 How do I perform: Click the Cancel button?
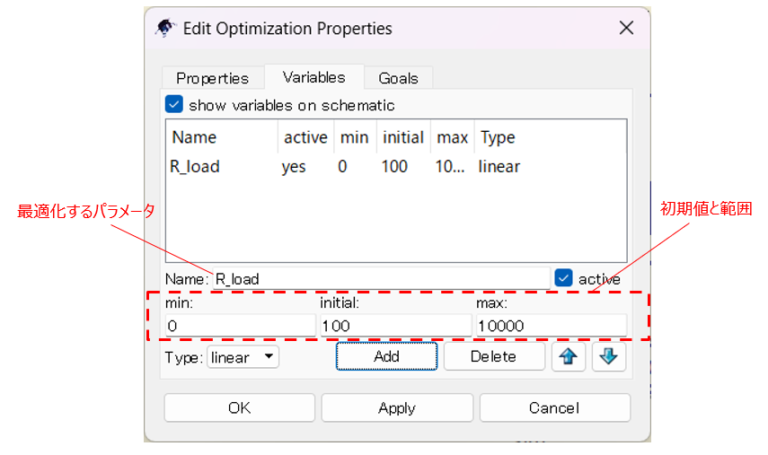(554, 408)
